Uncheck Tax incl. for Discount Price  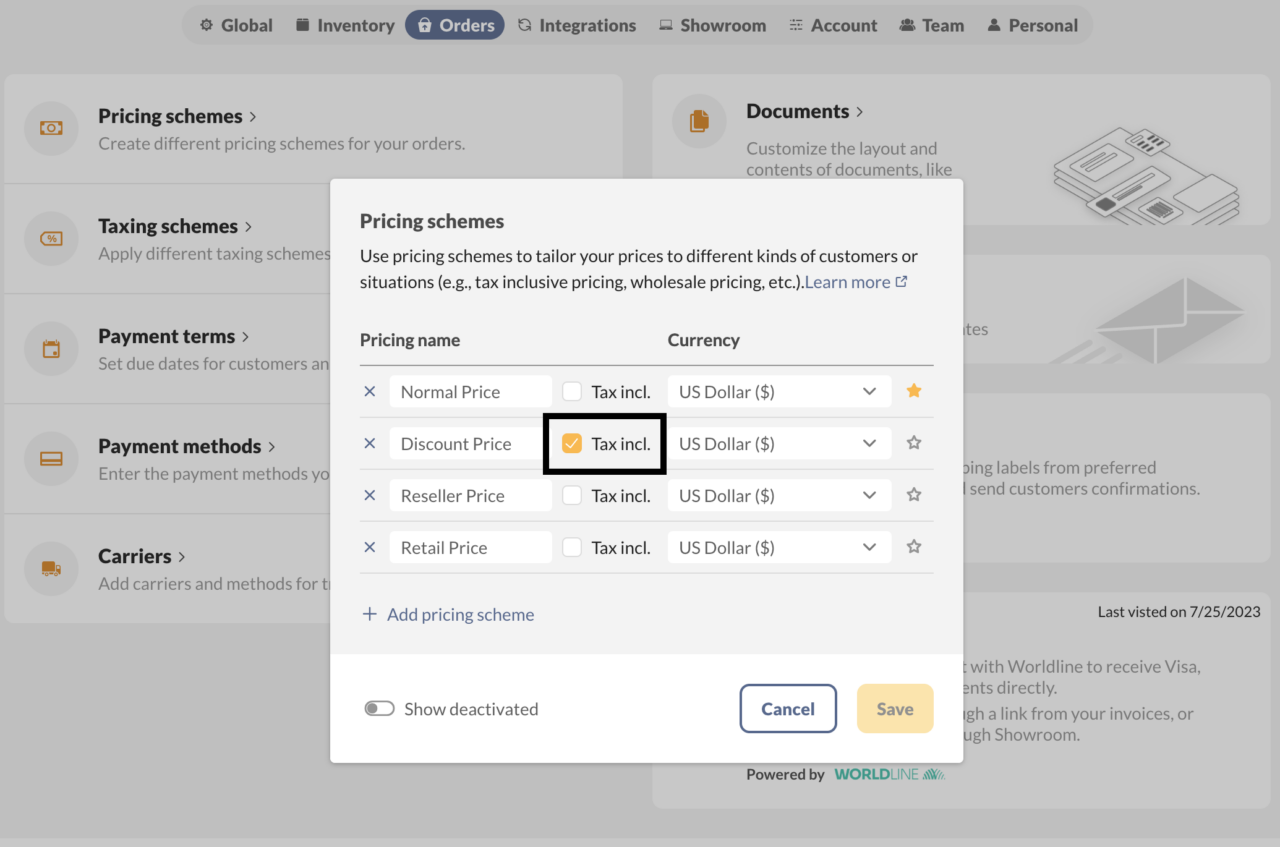572,444
